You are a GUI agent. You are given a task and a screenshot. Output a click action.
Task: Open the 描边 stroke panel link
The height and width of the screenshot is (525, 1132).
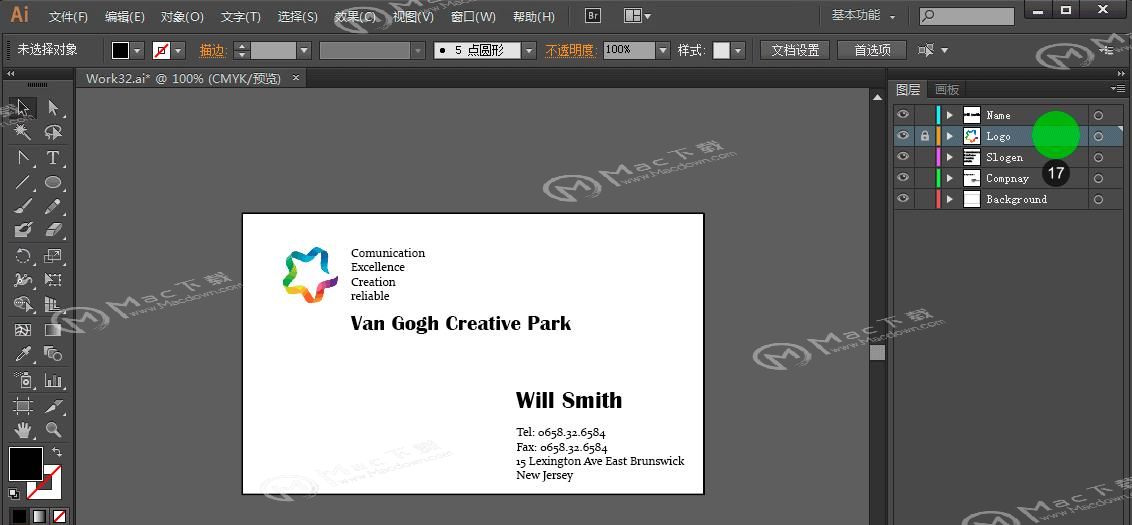coord(214,50)
